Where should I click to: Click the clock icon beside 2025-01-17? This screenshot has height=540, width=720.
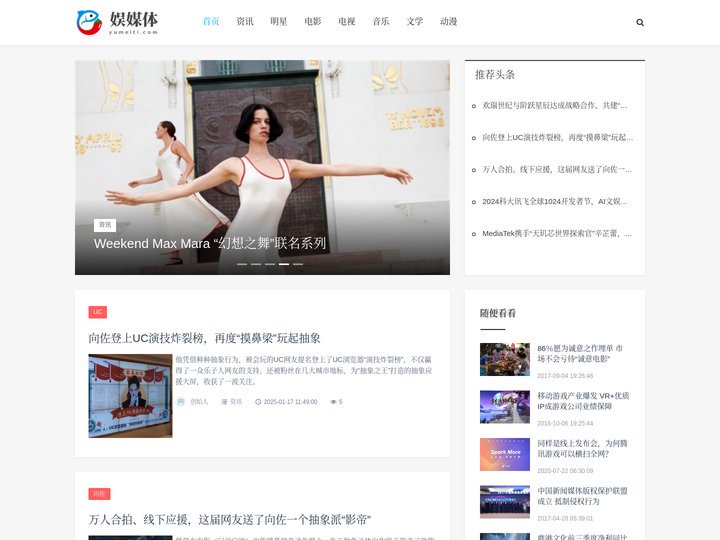[258, 402]
